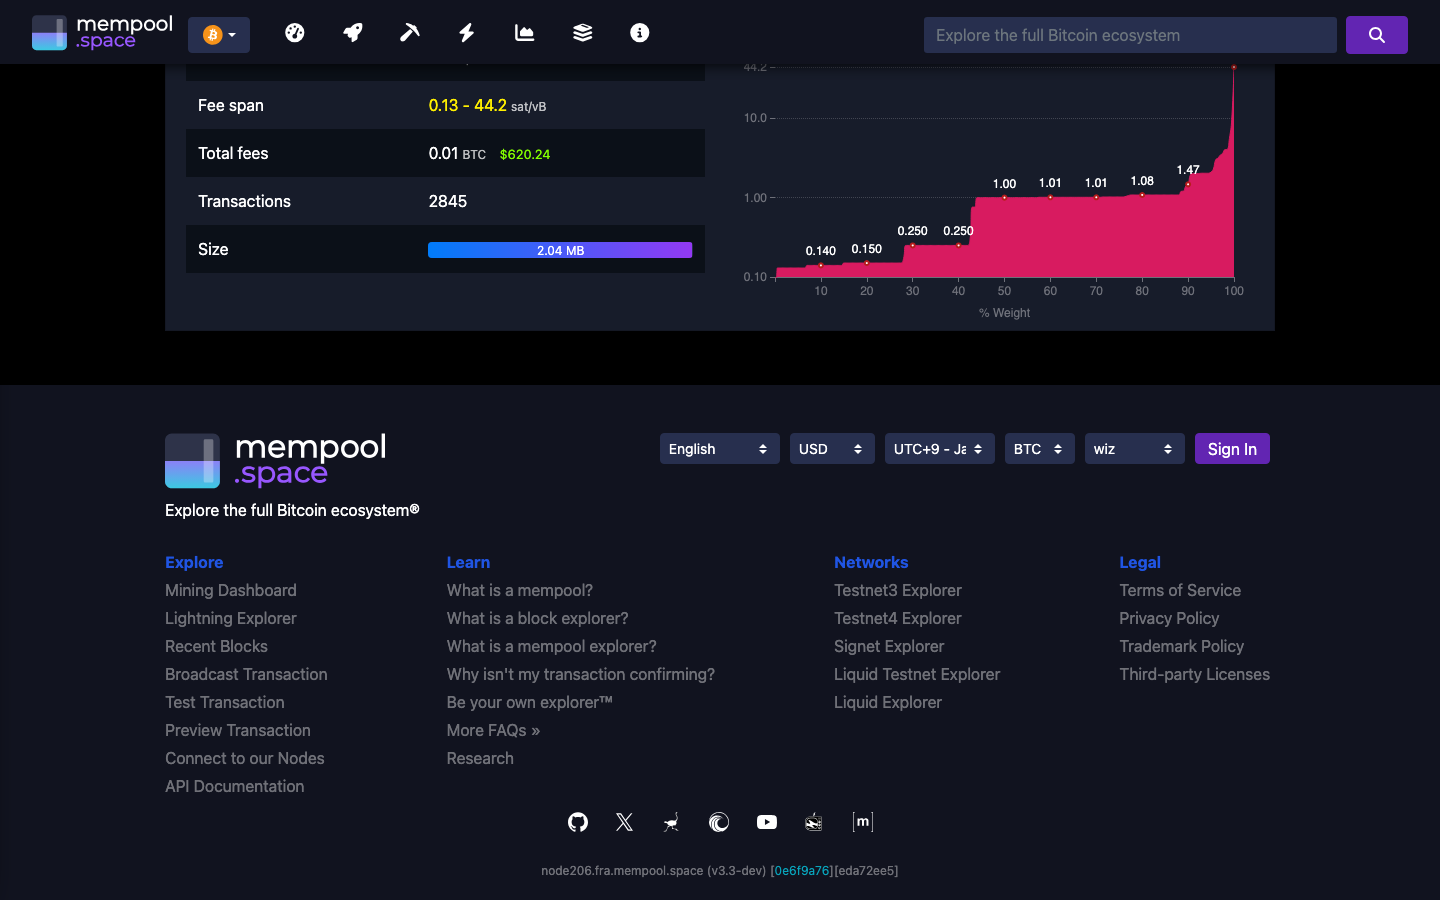Open the Mining dashboard via the pickaxe icon
The image size is (1440, 900).
coord(409,32)
